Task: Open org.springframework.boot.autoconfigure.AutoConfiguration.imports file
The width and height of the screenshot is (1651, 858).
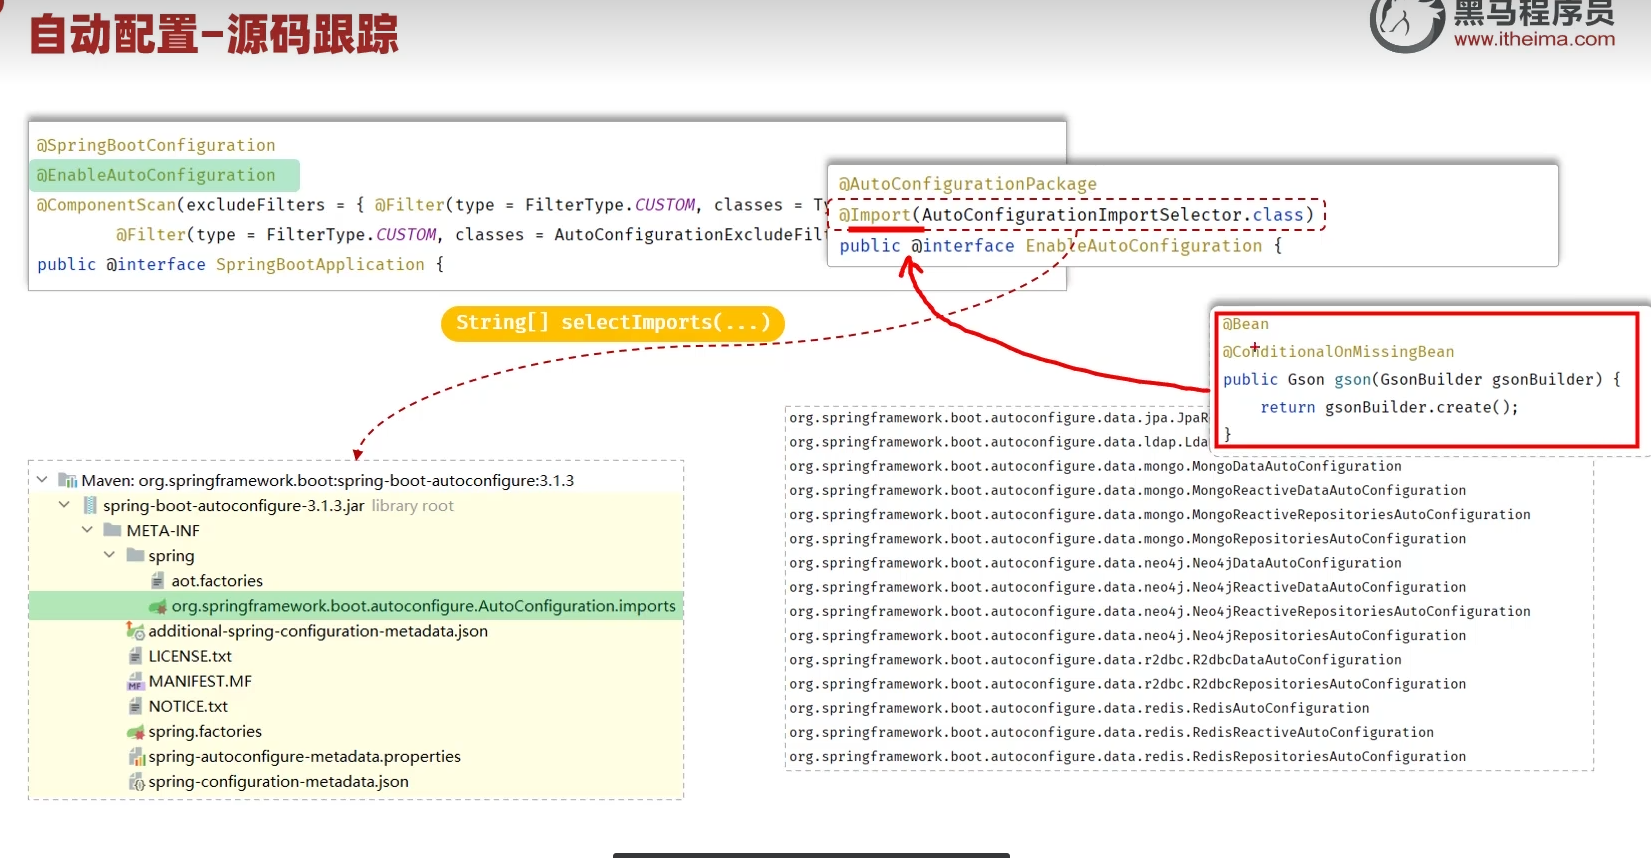Action: coord(423,606)
